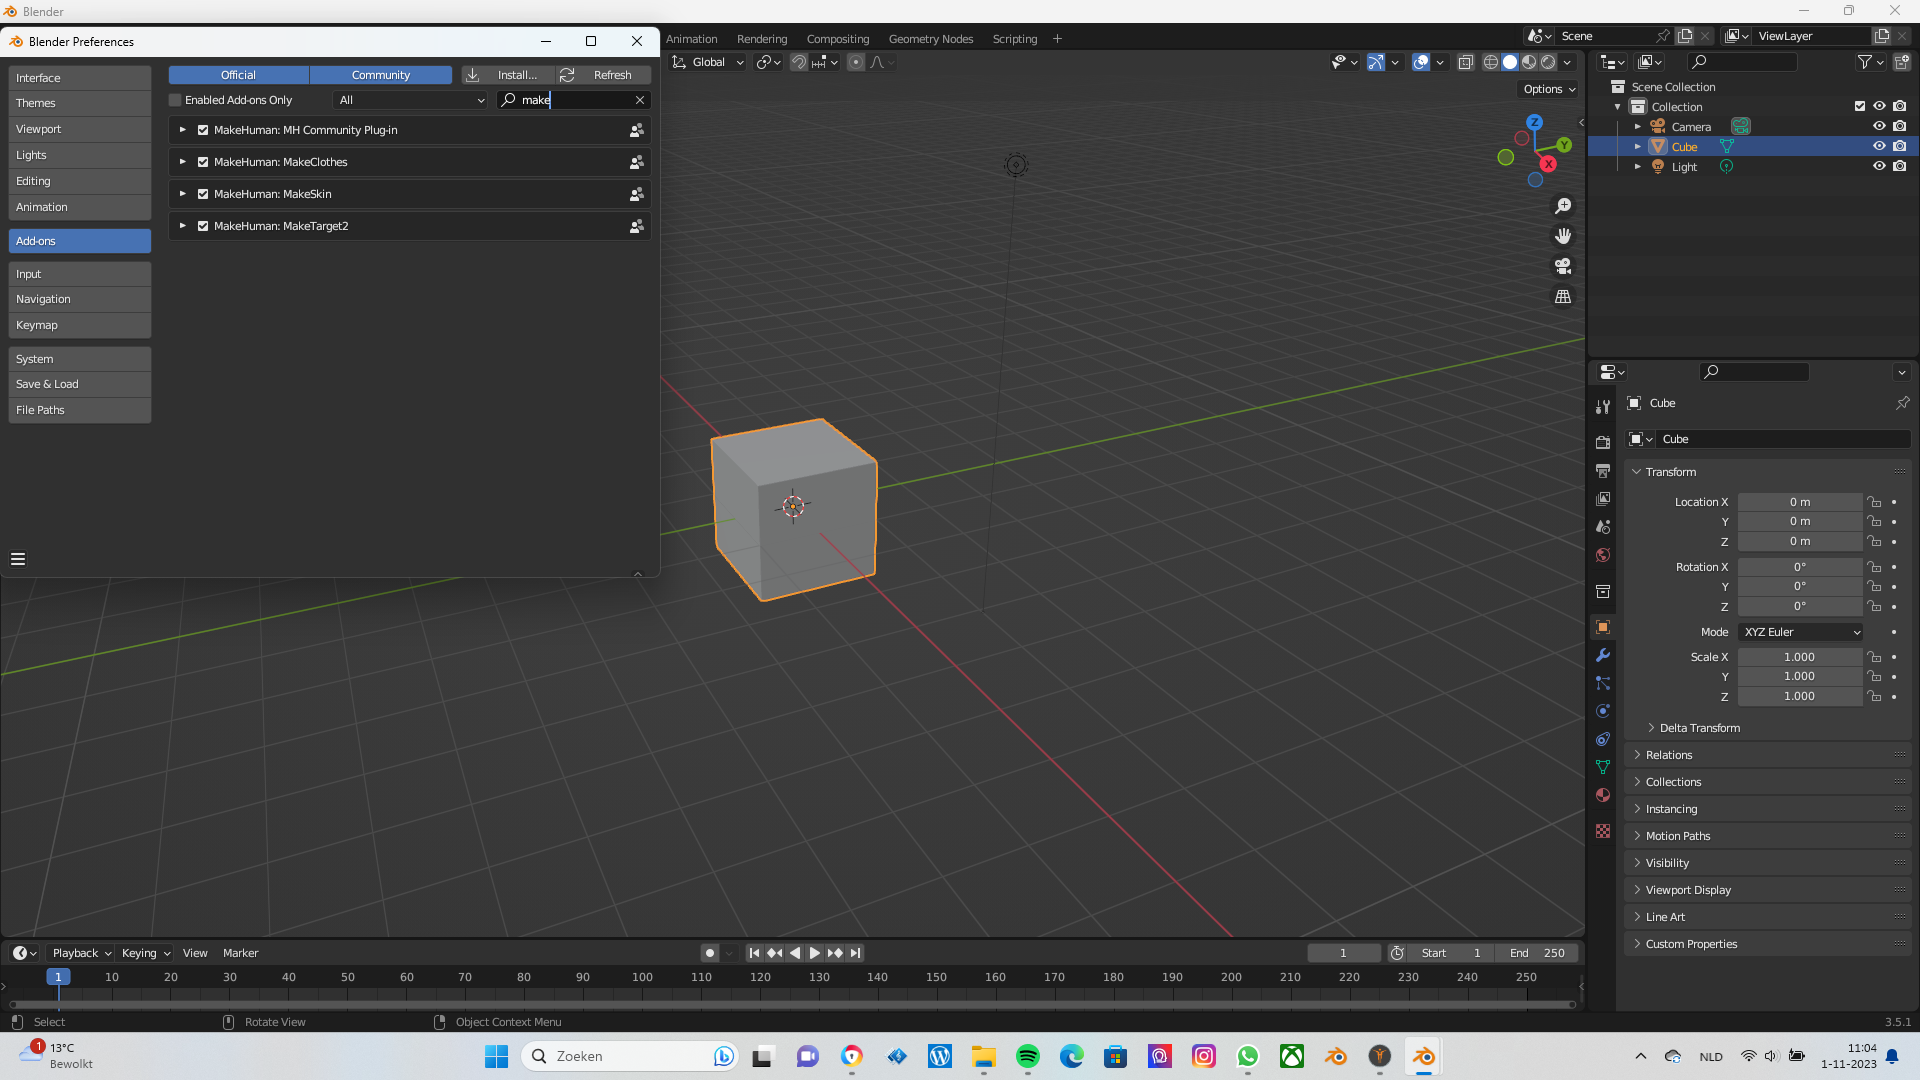Uncheck Collection exclude checkbox in outliner
Image resolution: width=1920 pixels, height=1080 pixels.
click(1860, 106)
